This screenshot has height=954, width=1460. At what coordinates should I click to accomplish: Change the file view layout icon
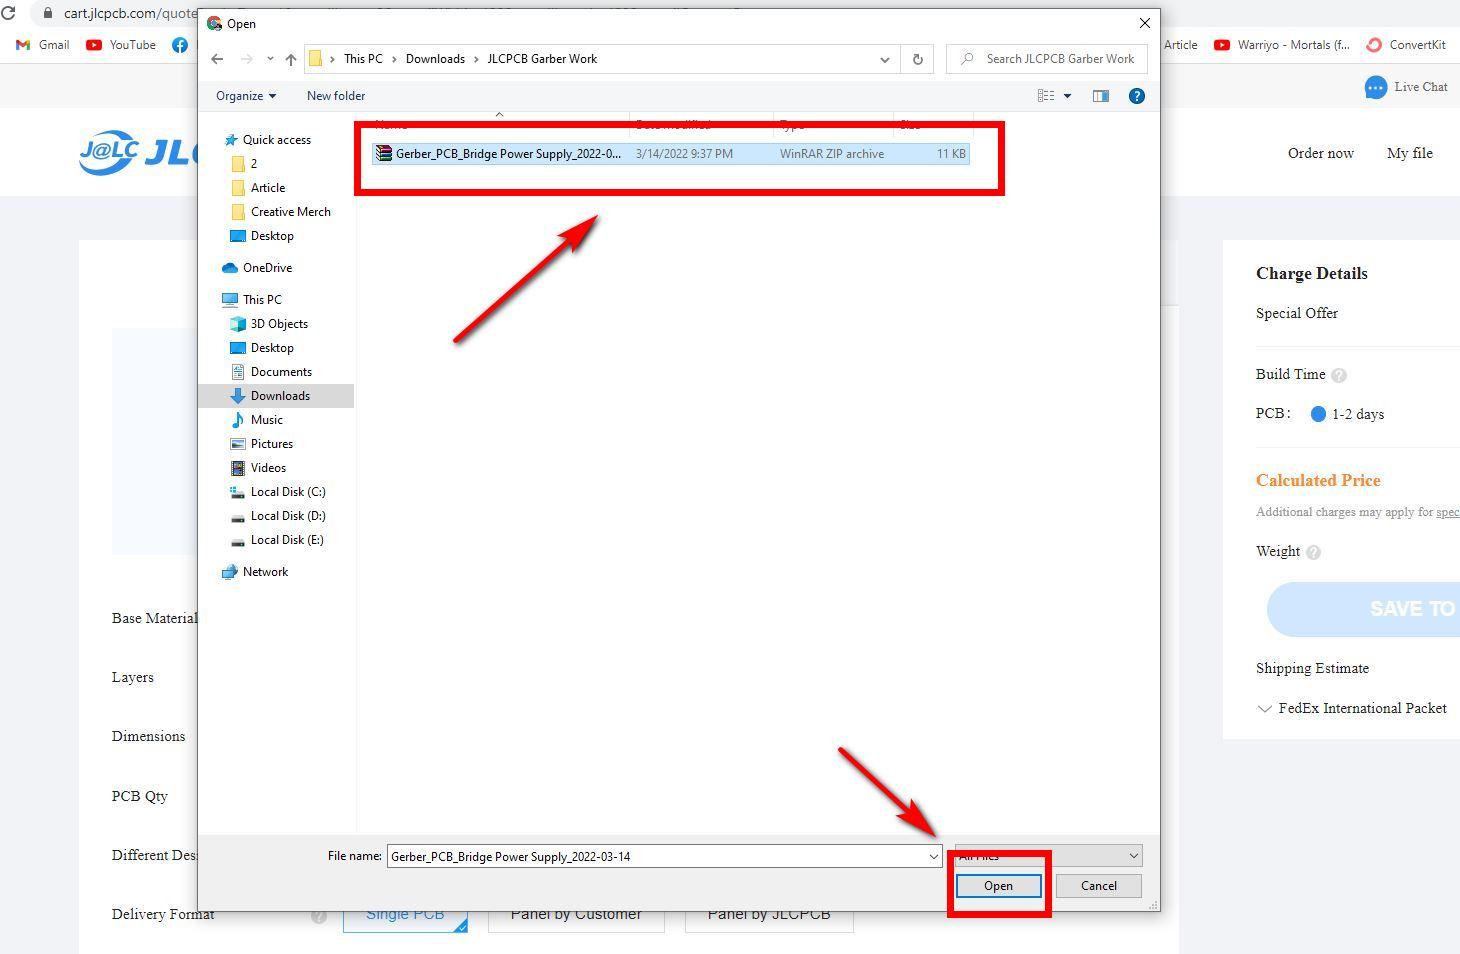(1046, 96)
